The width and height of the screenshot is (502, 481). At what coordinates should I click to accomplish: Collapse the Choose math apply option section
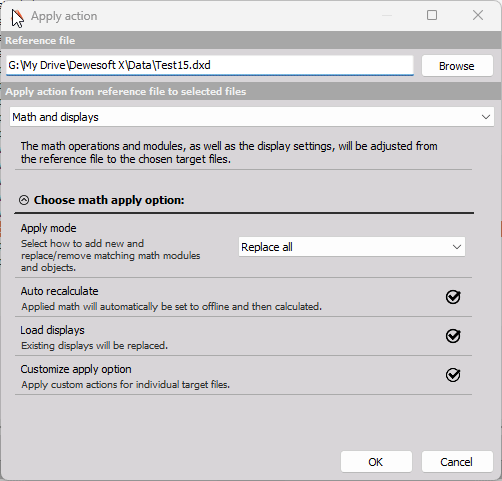point(24,200)
